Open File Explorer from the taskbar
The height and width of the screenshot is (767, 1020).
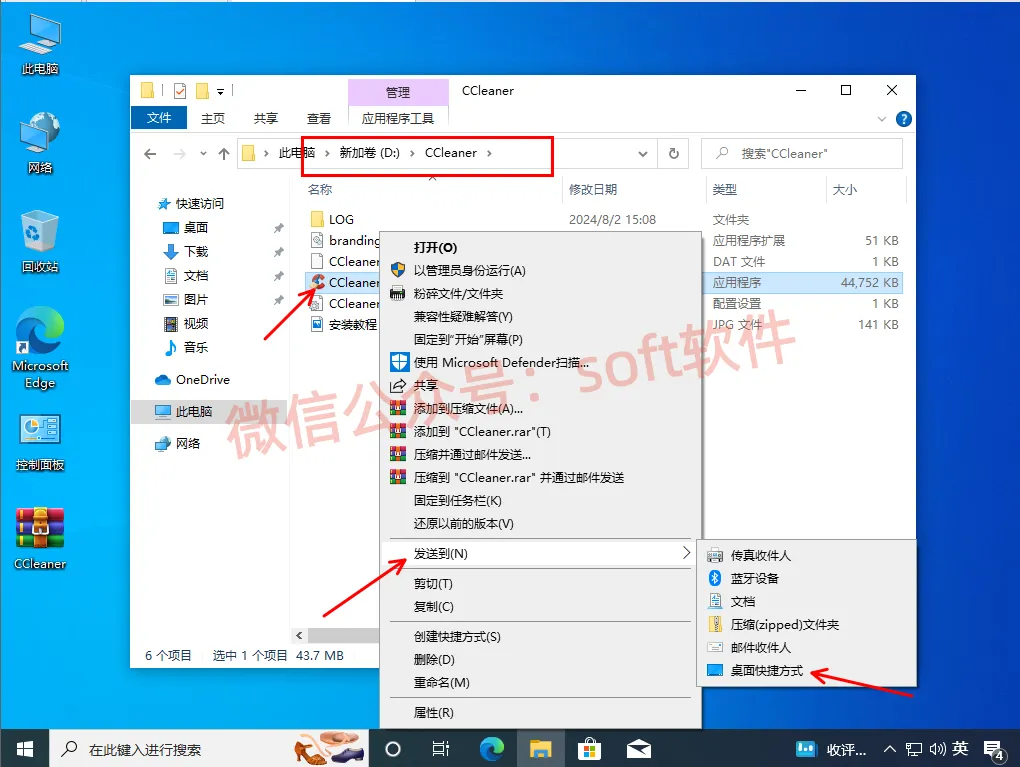coord(540,749)
